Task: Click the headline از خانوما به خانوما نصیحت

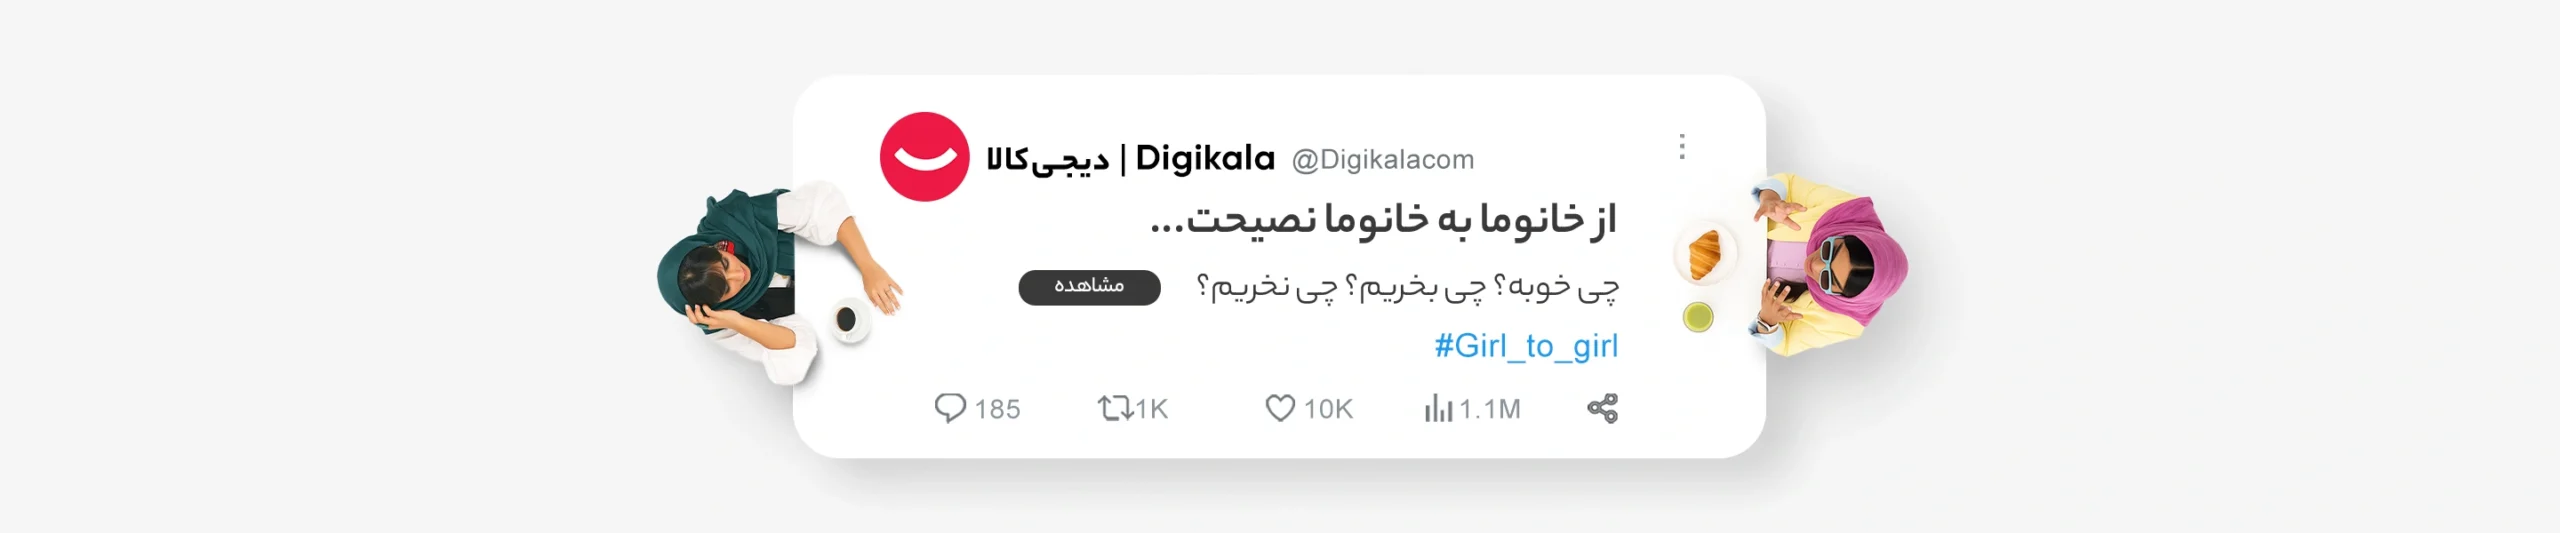Action: (x=1382, y=220)
